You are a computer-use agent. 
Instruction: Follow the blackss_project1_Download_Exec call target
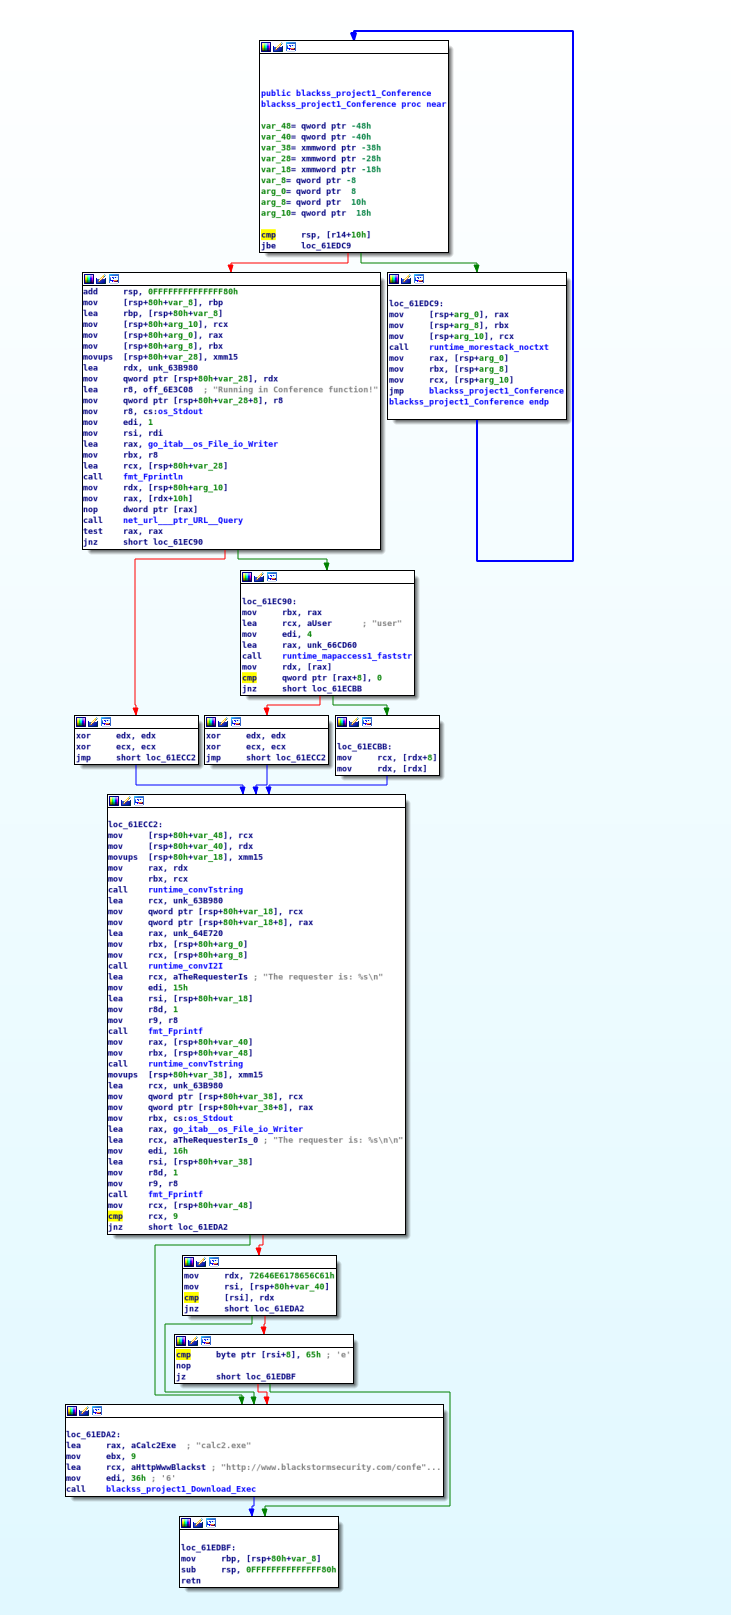pos(180,1489)
